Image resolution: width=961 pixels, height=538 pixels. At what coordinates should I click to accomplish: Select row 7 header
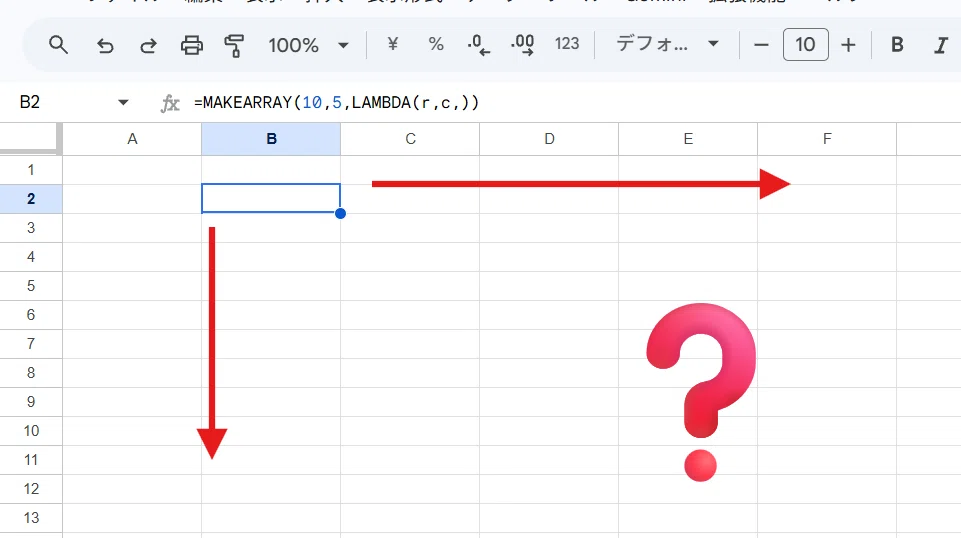[x=31, y=344]
